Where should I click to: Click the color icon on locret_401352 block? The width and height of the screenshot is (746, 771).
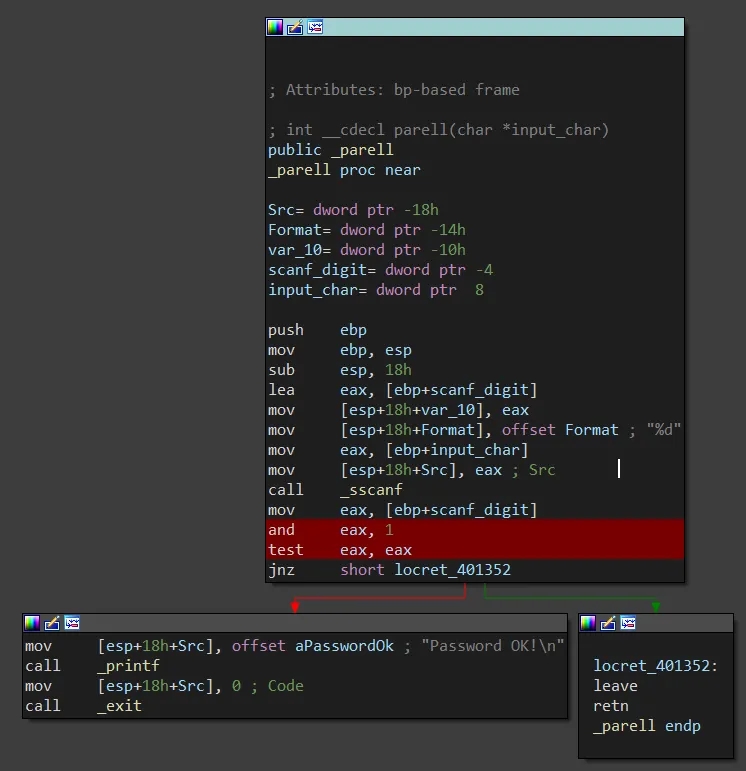click(x=588, y=623)
